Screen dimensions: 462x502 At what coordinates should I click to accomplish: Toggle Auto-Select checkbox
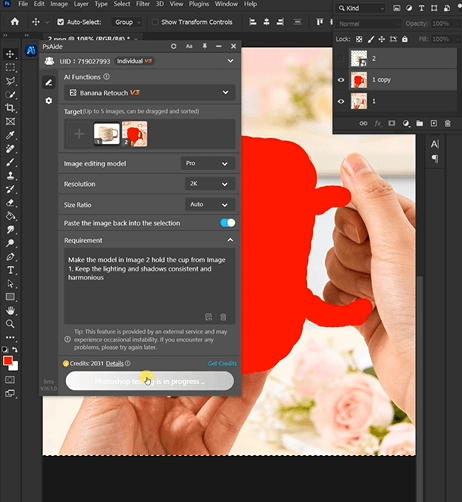(60, 22)
